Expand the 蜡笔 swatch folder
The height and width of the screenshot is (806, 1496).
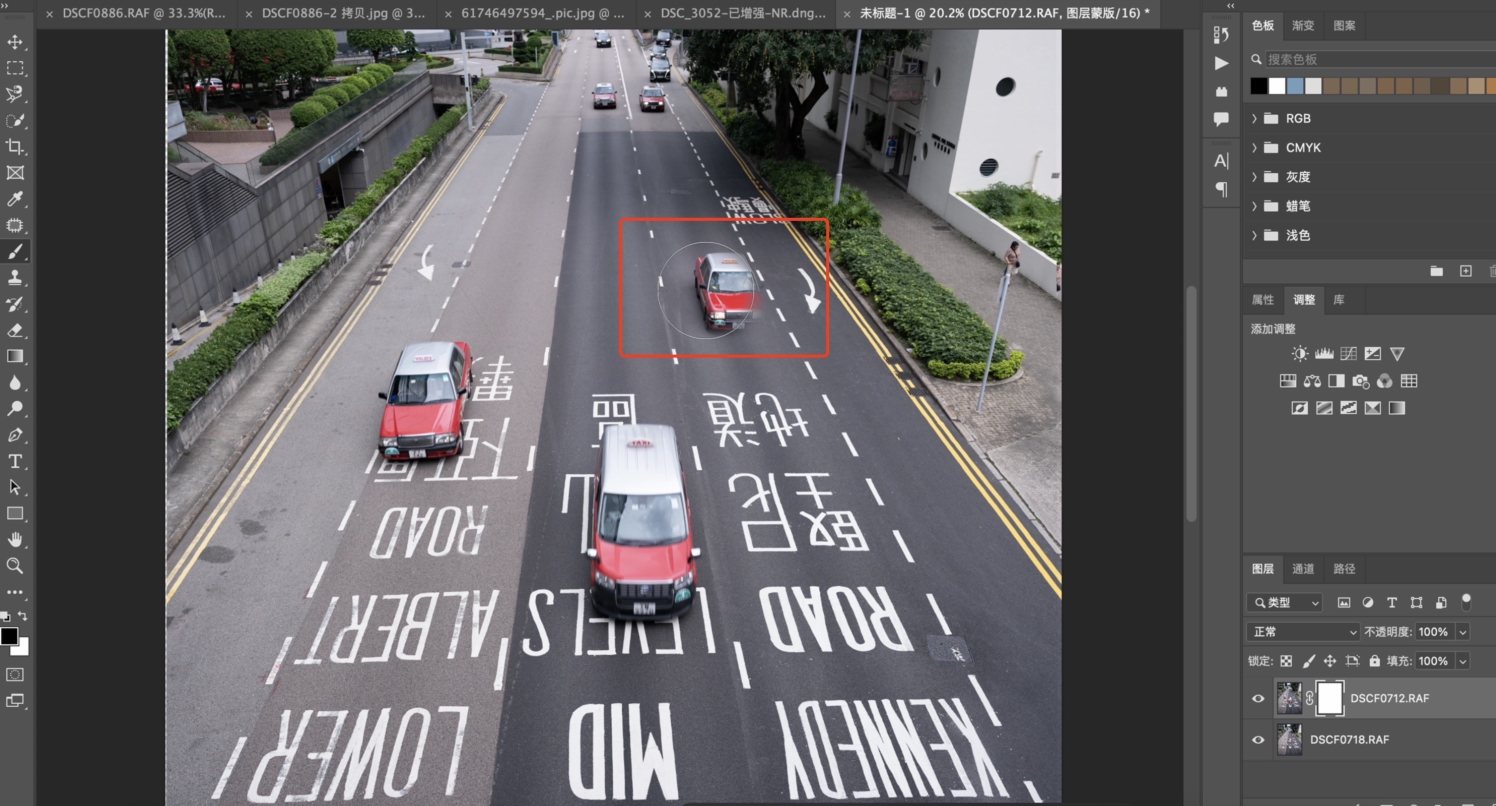click(x=1255, y=206)
